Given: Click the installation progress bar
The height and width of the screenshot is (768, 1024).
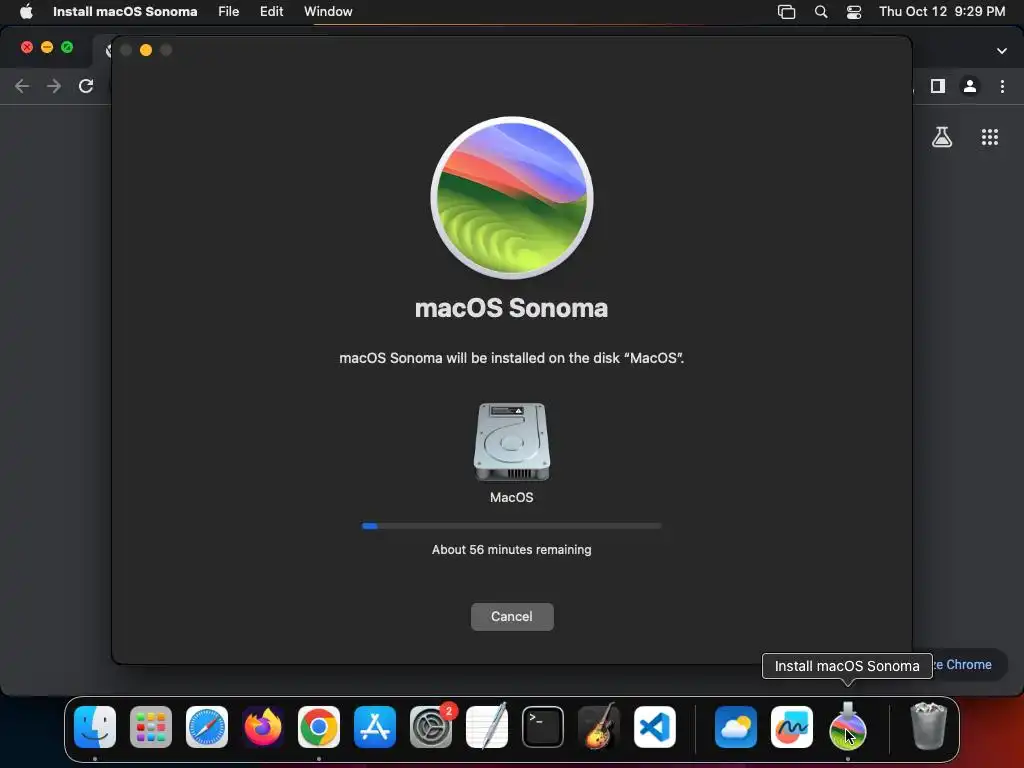Looking at the screenshot, I should [511, 526].
